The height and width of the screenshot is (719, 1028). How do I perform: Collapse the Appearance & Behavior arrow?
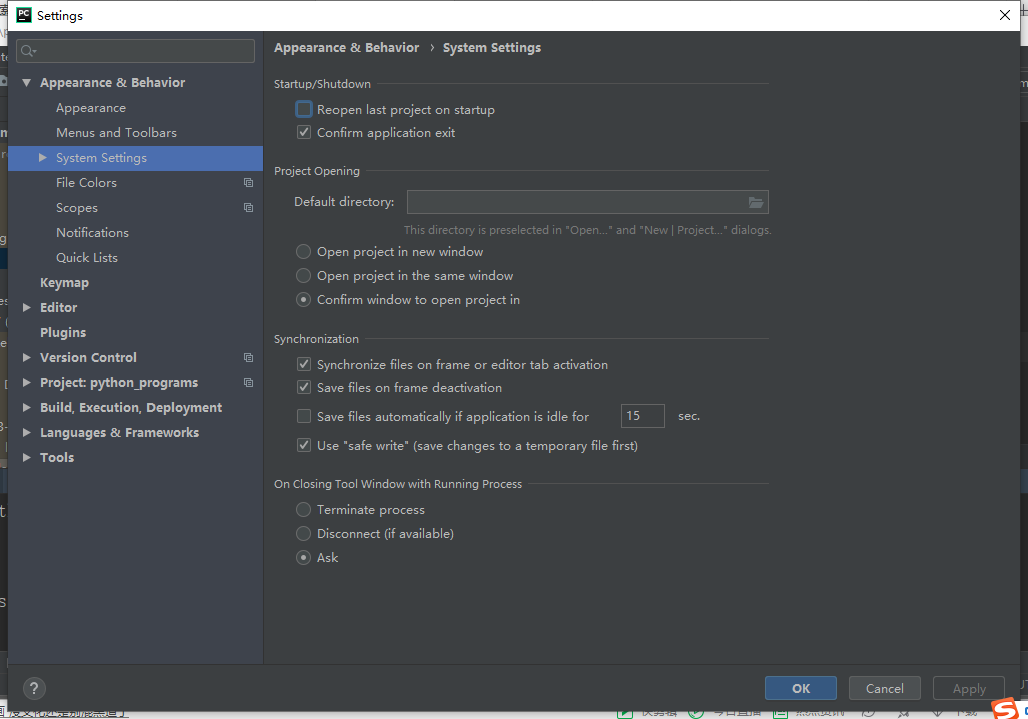coord(26,83)
